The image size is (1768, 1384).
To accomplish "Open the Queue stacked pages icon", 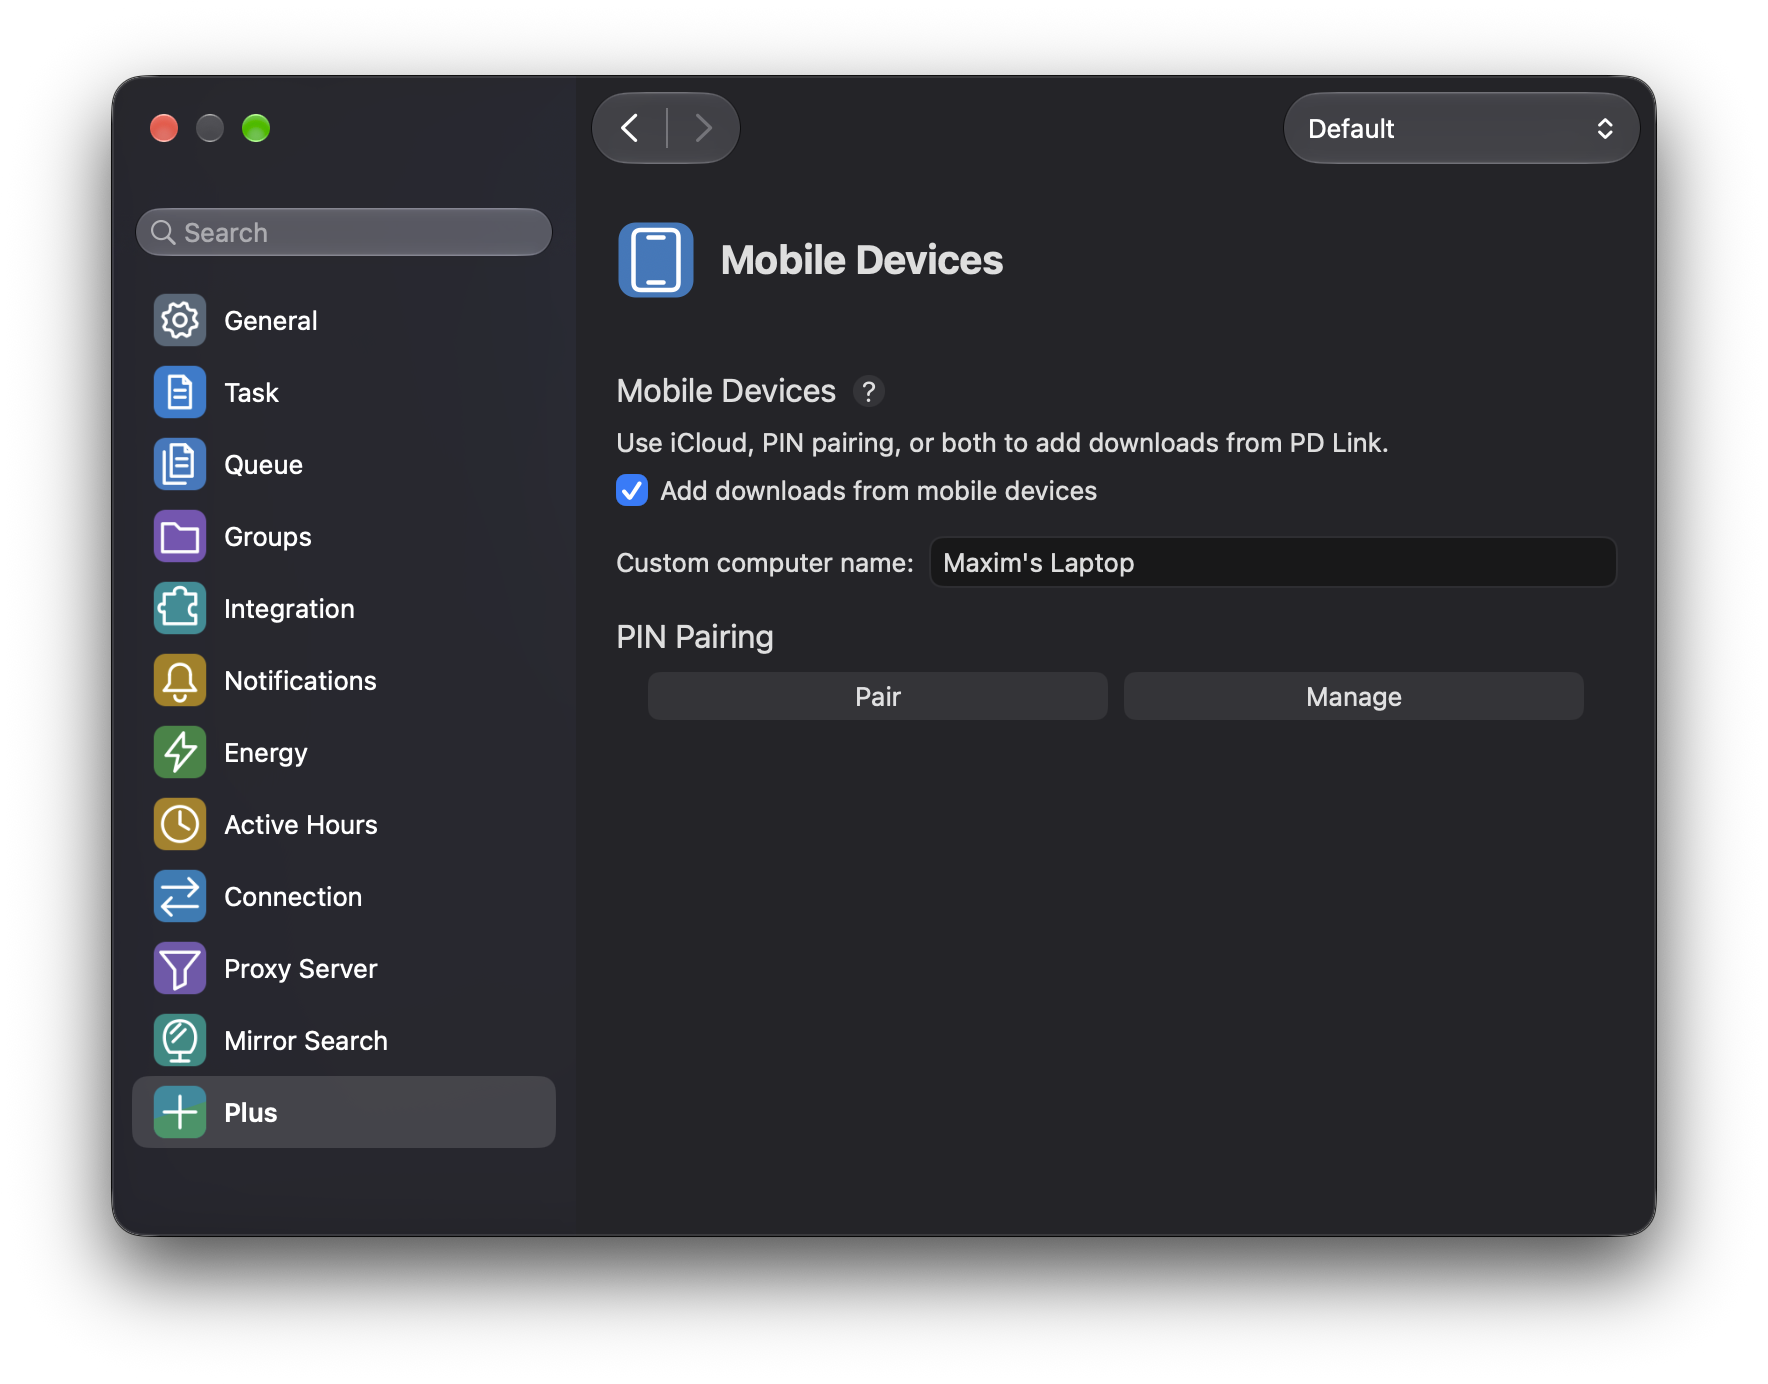I will click(180, 464).
